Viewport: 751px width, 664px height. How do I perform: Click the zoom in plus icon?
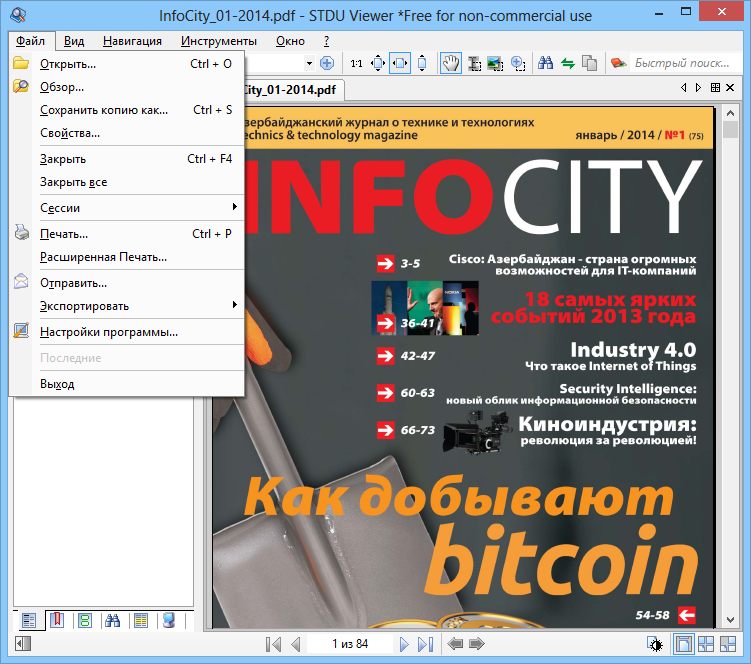tap(327, 63)
